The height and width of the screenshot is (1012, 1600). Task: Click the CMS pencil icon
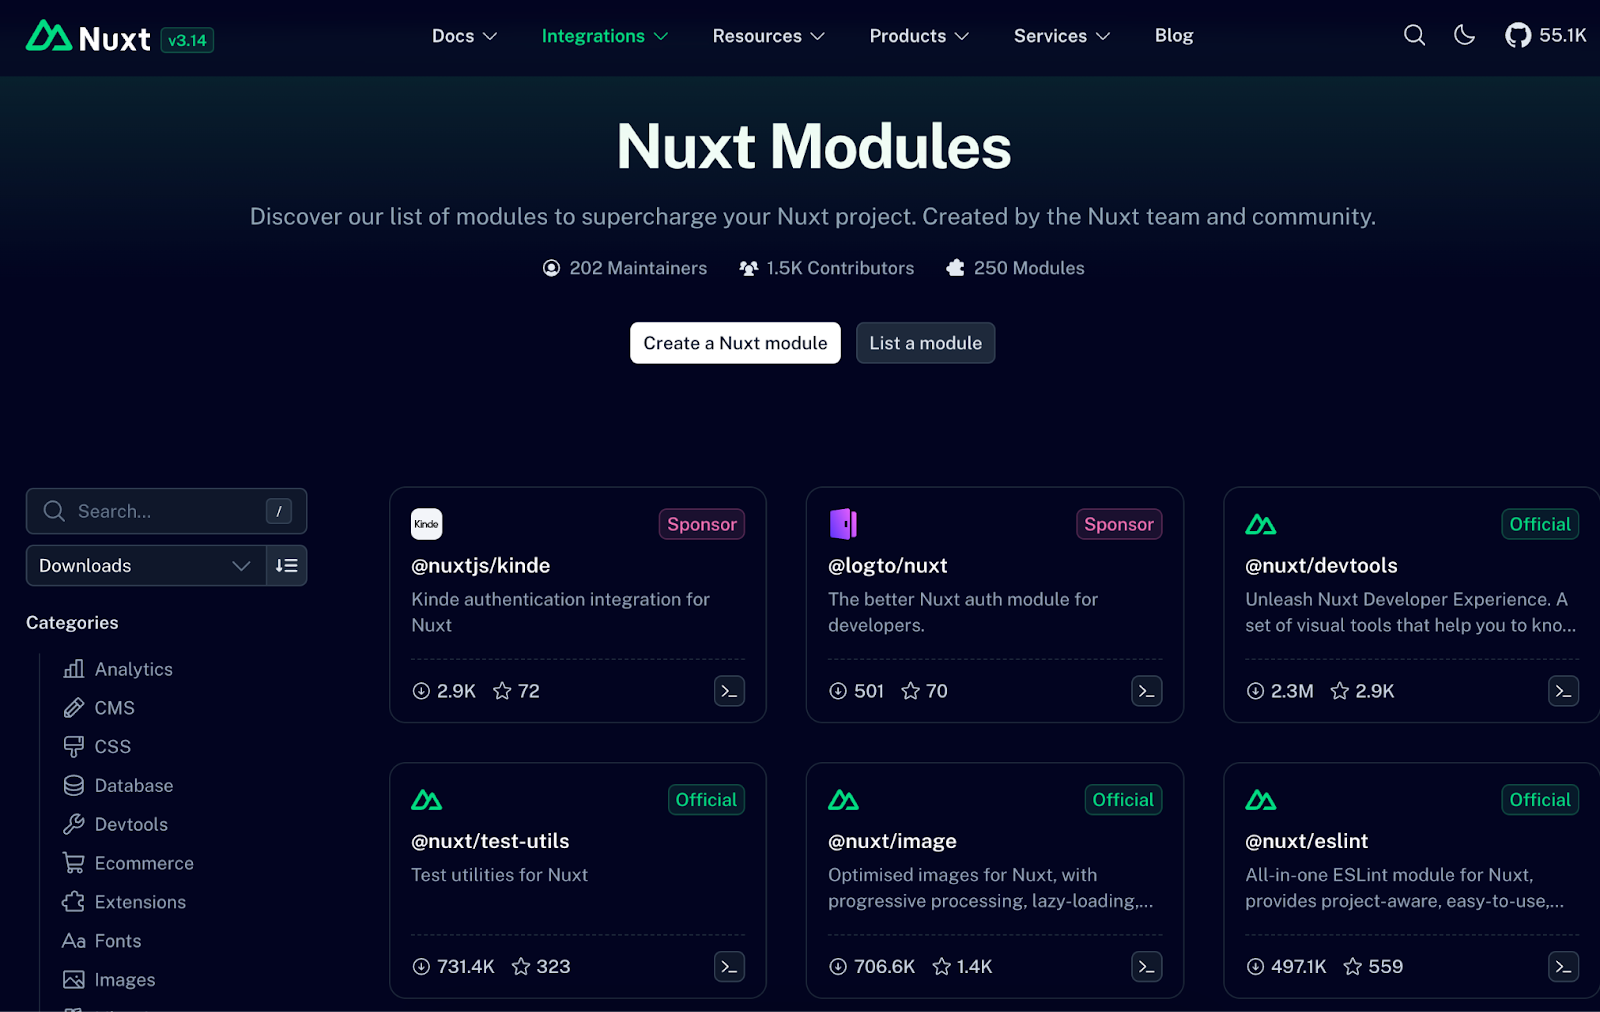tap(74, 708)
